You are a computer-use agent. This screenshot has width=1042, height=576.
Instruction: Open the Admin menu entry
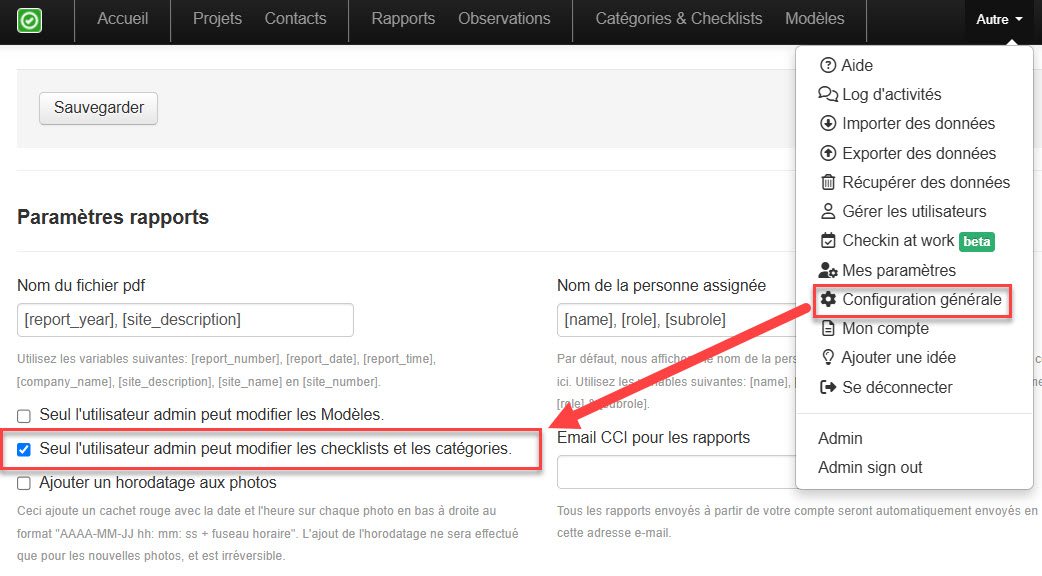(840, 438)
